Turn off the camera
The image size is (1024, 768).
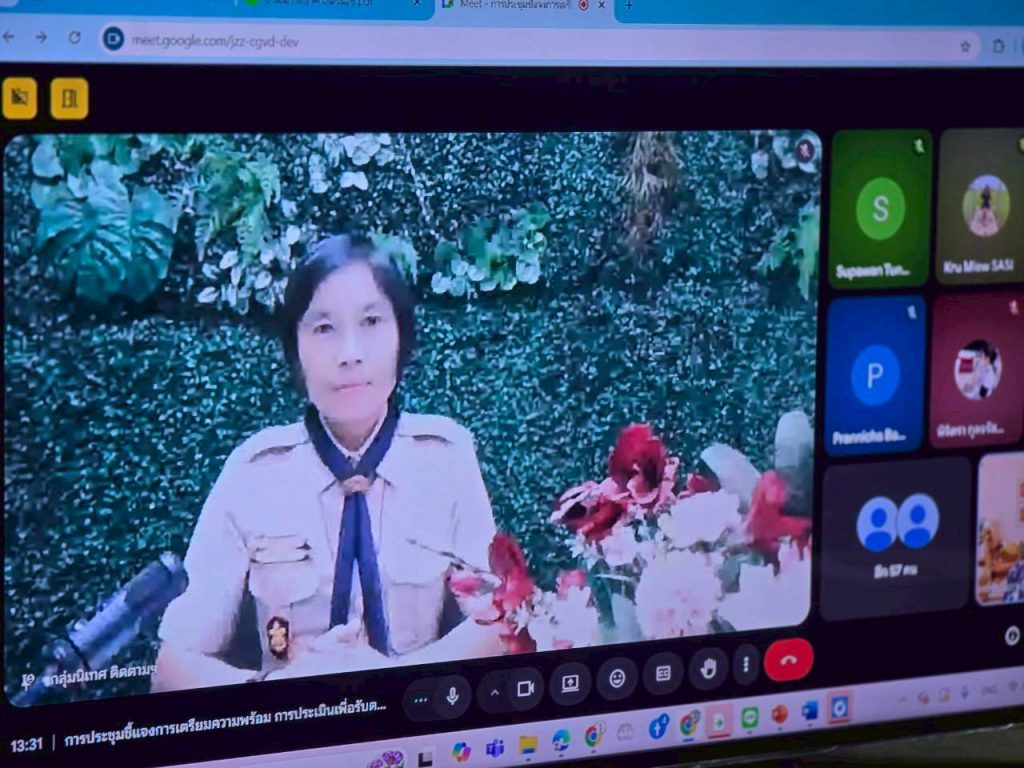coord(525,689)
